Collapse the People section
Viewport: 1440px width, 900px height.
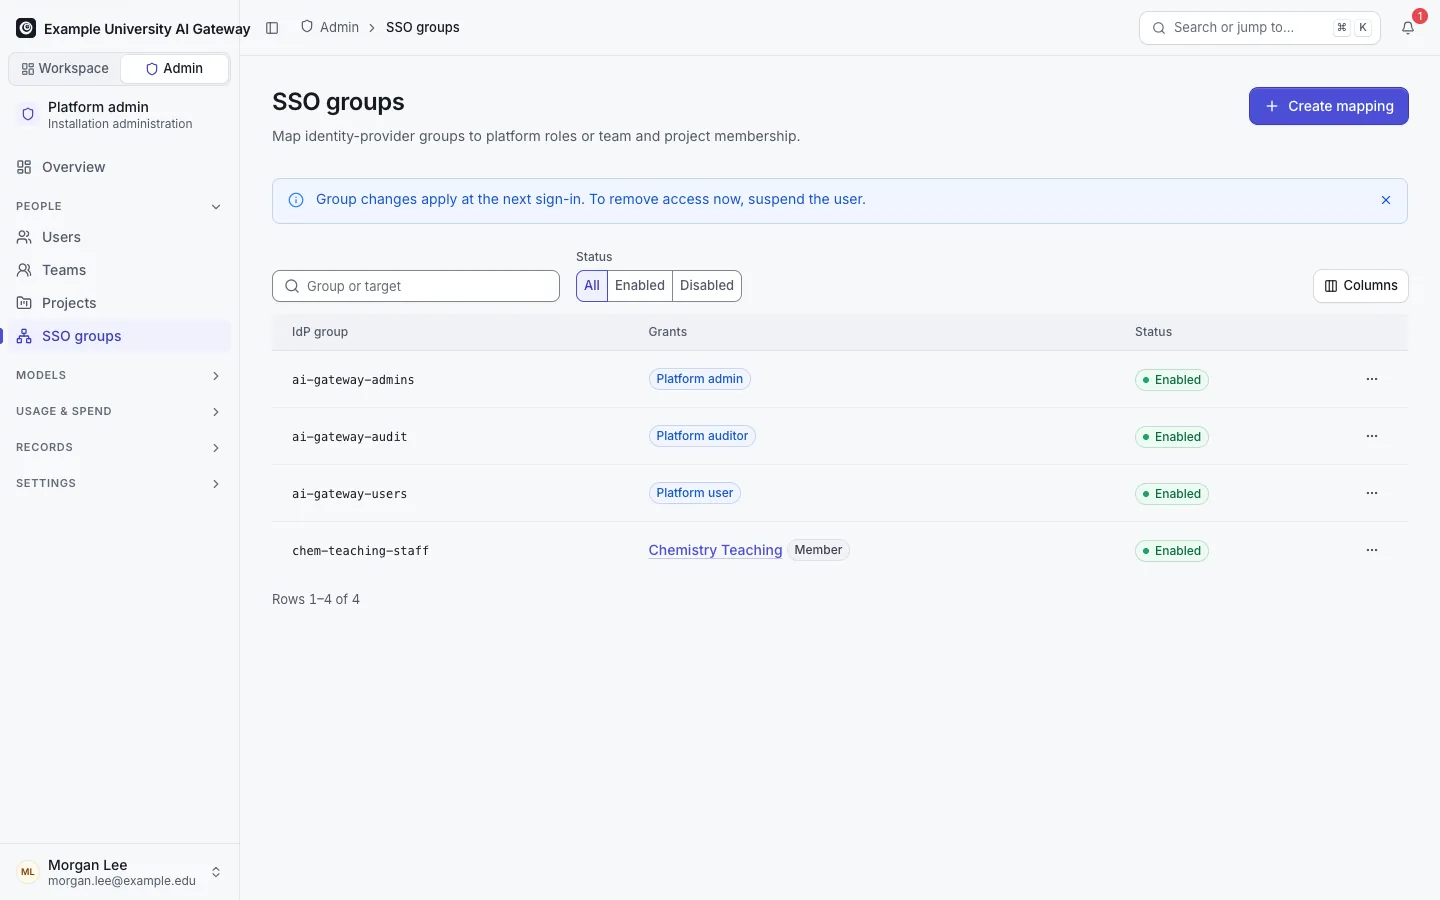[120, 206]
